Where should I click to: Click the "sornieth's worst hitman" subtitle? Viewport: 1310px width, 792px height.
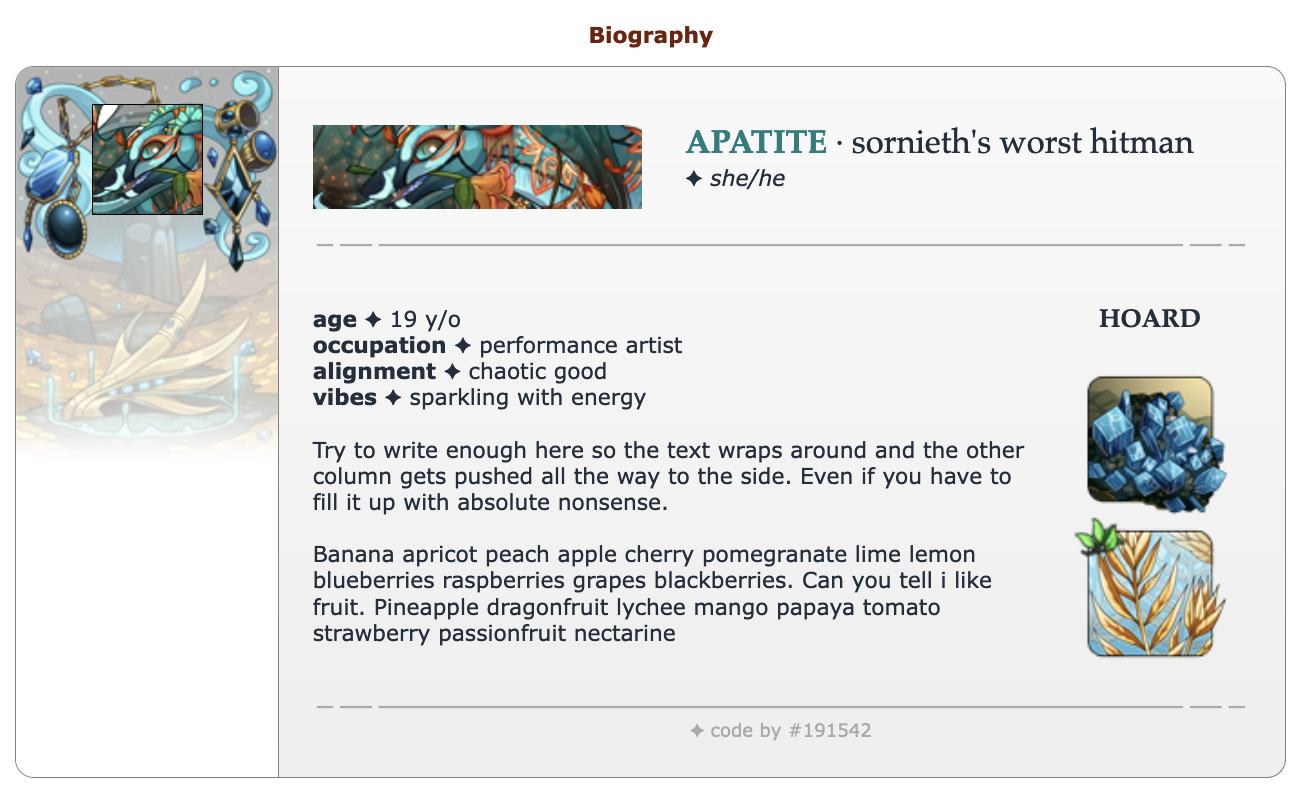[x=1022, y=143]
